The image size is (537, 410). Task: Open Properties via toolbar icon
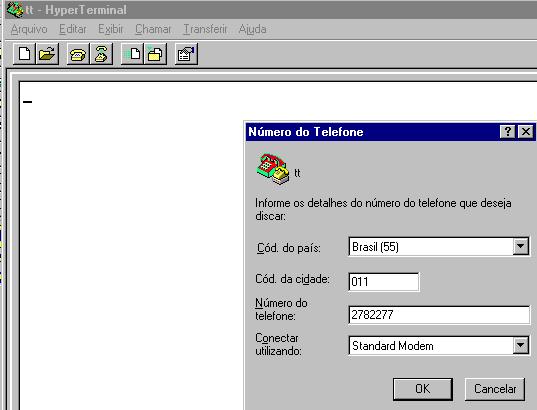[186, 54]
